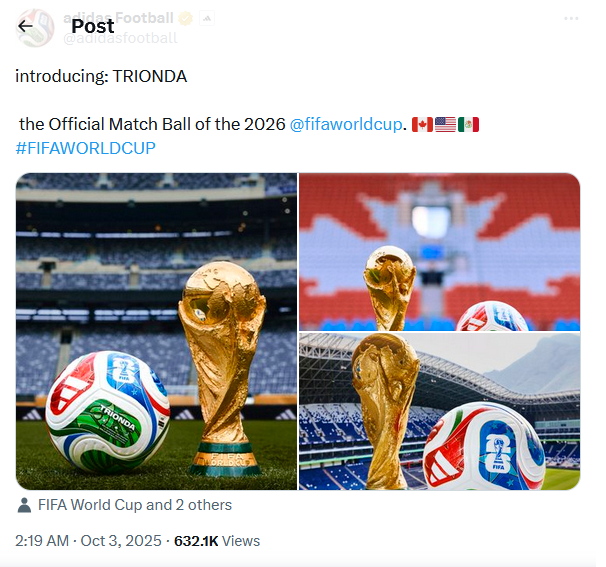The height and width of the screenshot is (567, 606).
Task: Open the adidas Football account name
Action: pyautogui.click(x=118, y=18)
